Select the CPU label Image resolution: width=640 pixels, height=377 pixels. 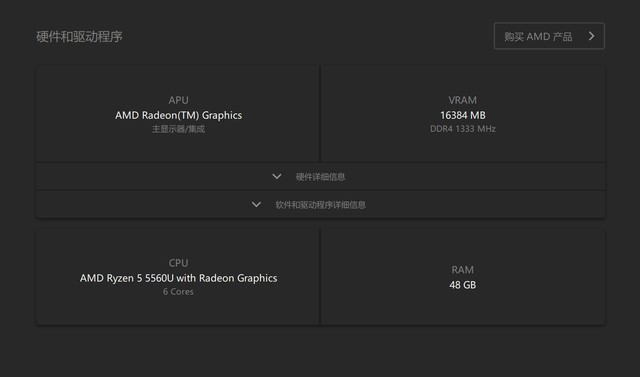tap(178, 263)
